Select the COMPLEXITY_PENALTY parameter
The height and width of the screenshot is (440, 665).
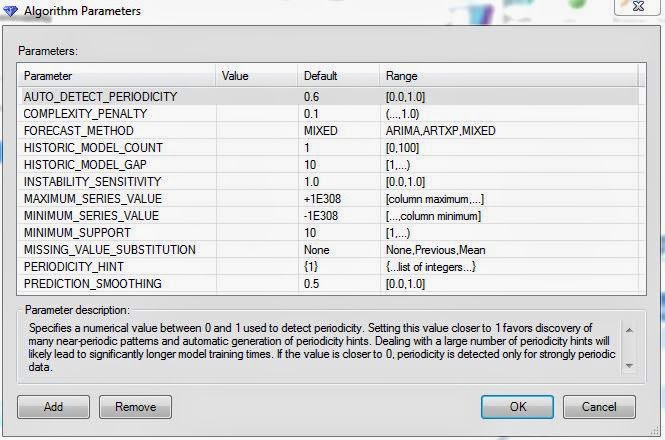(85, 114)
